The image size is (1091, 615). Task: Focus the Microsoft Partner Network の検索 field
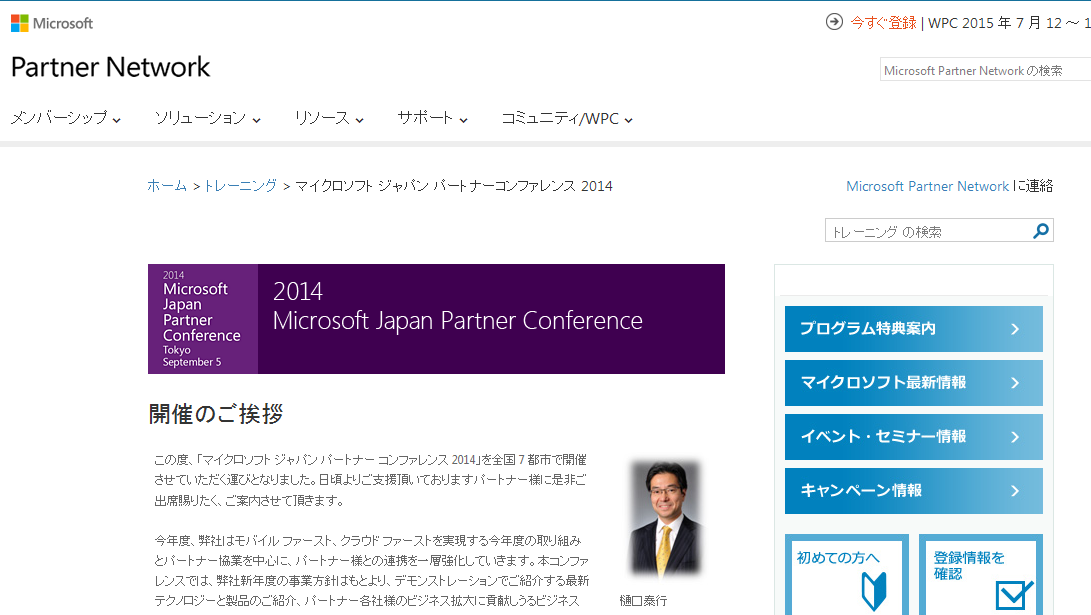point(985,70)
